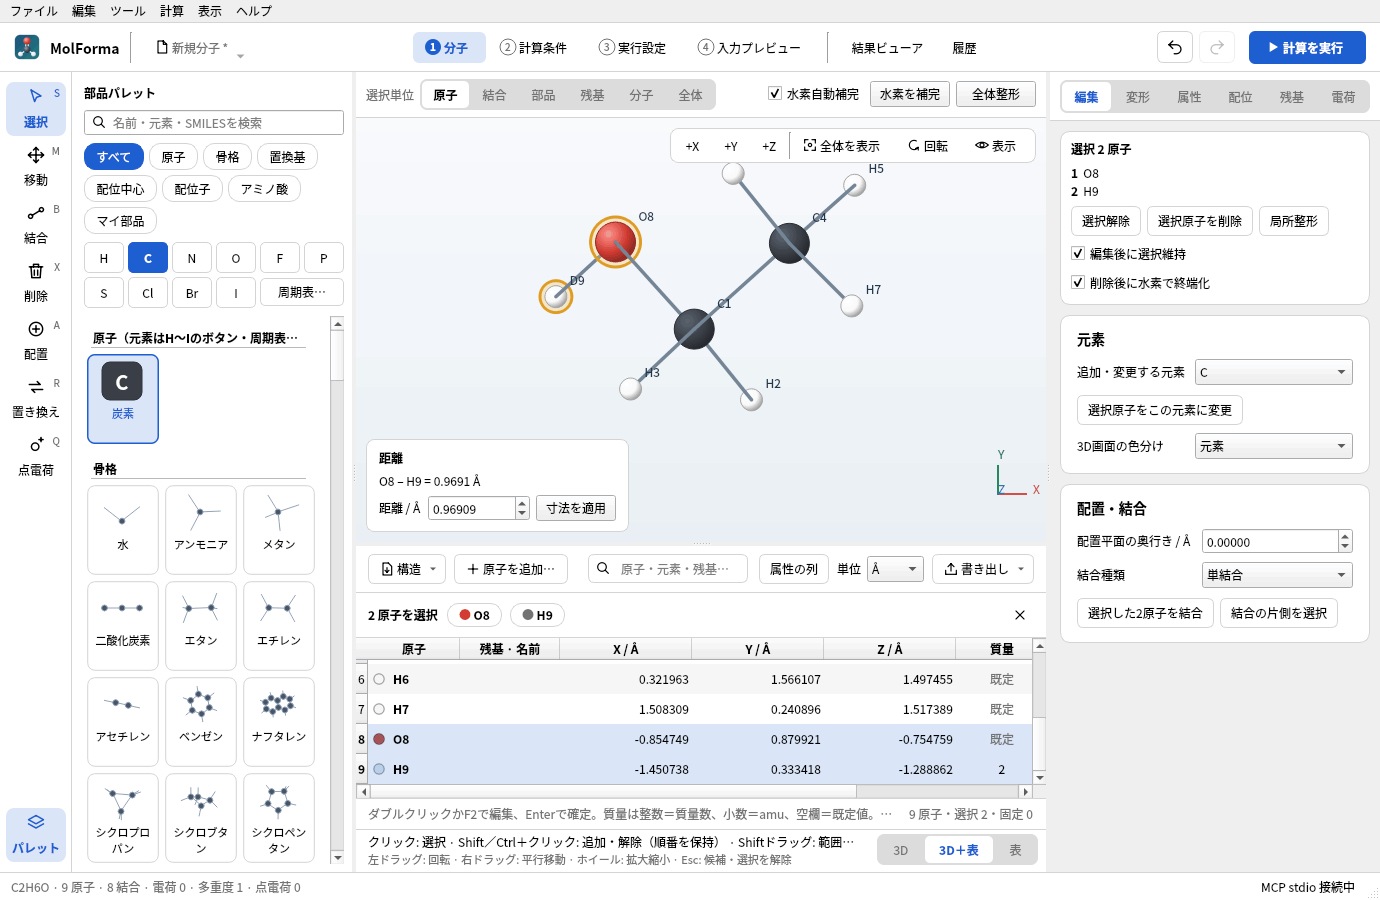1380x900 pixels.
Task: Open the 結合種類 dropdown
Action: (x=1277, y=575)
